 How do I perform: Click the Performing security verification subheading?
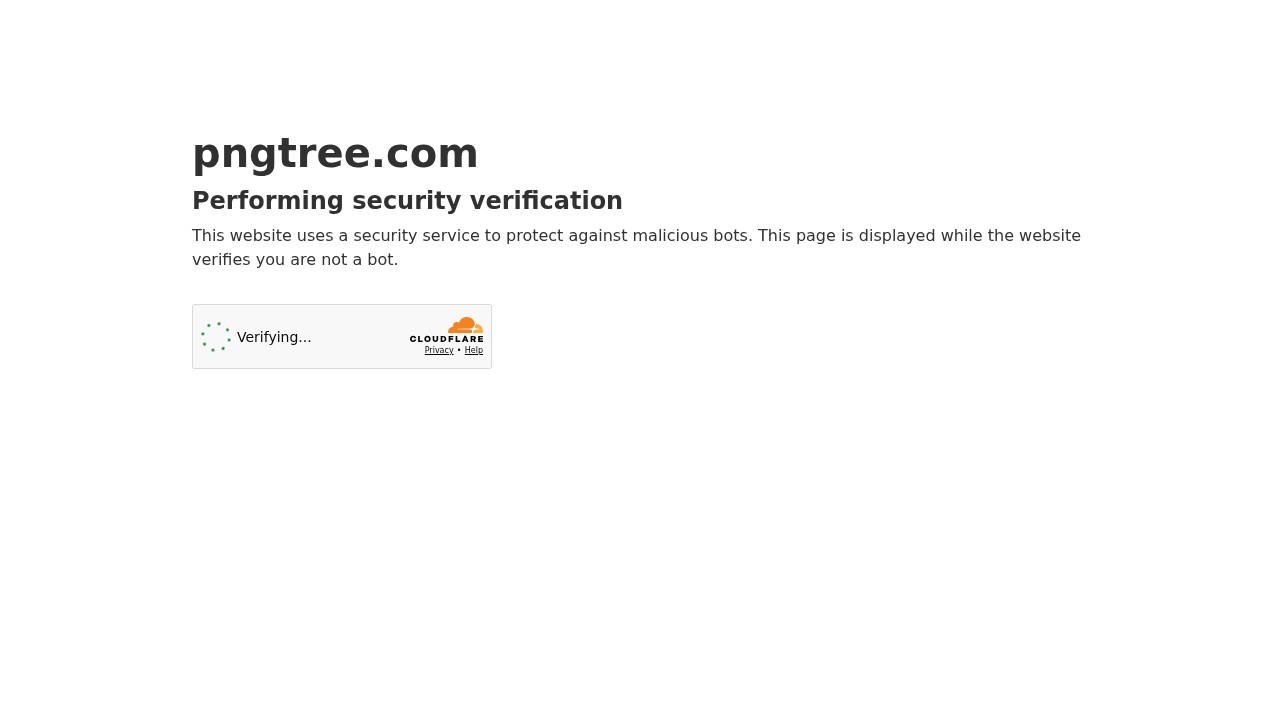(x=407, y=201)
